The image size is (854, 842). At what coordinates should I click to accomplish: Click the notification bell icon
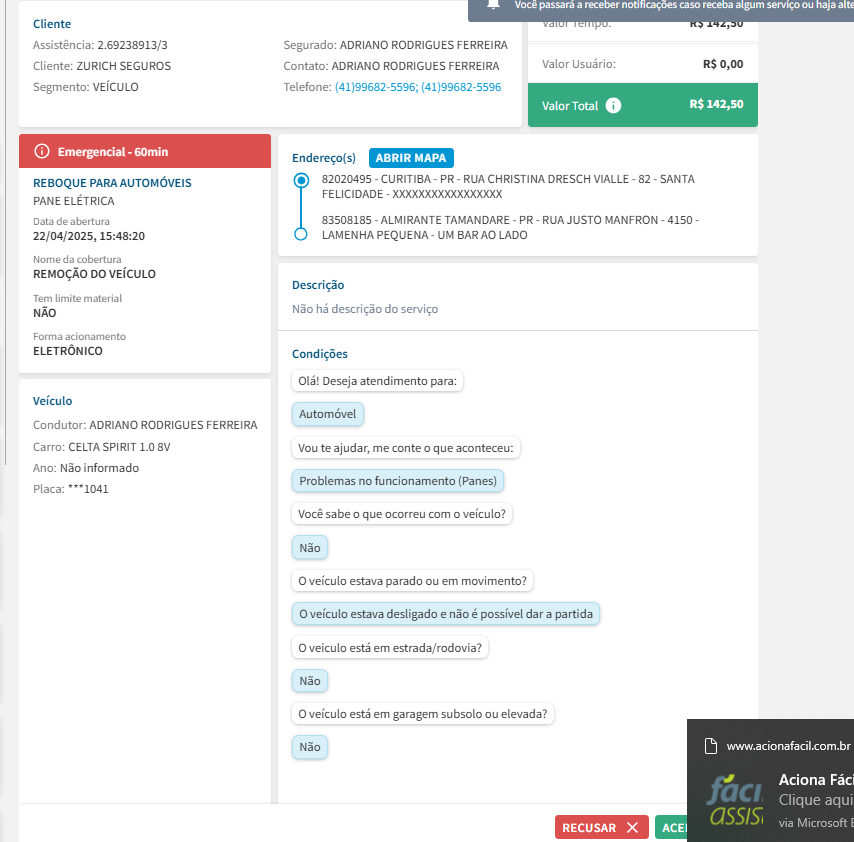tap(493, 5)
